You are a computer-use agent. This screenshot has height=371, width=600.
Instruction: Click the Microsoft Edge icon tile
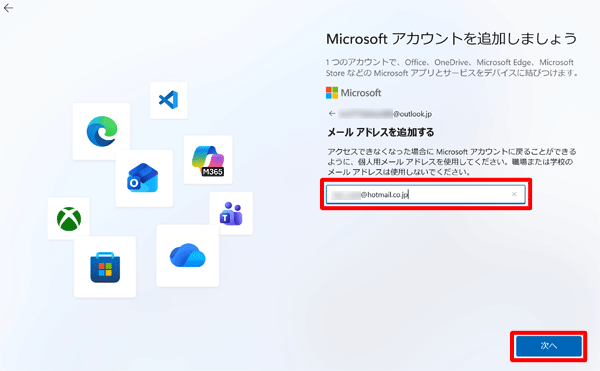click(101, 131)
